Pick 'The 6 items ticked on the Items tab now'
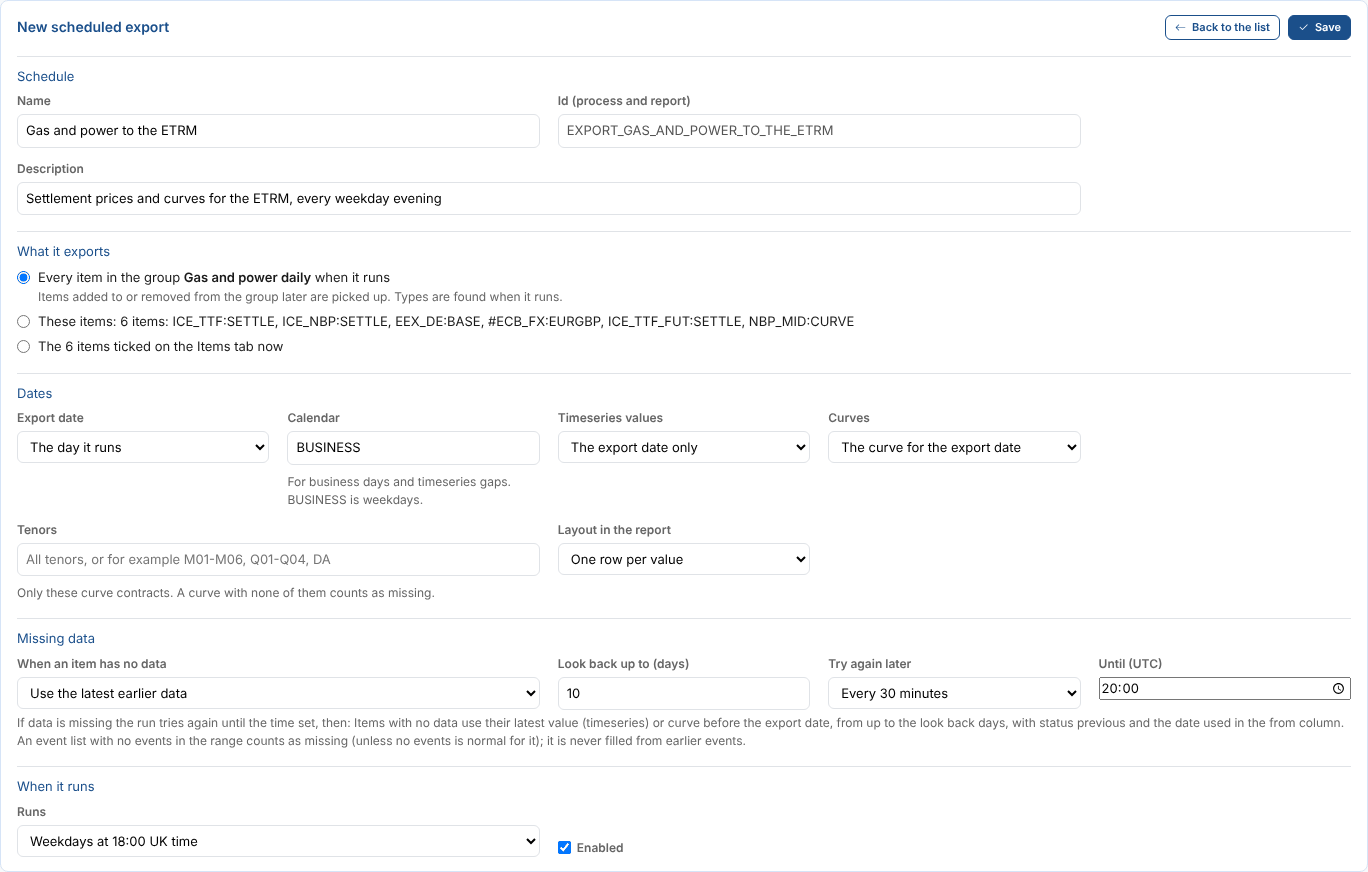This screenshot has width=1368, height=872. tap(24, 346)
